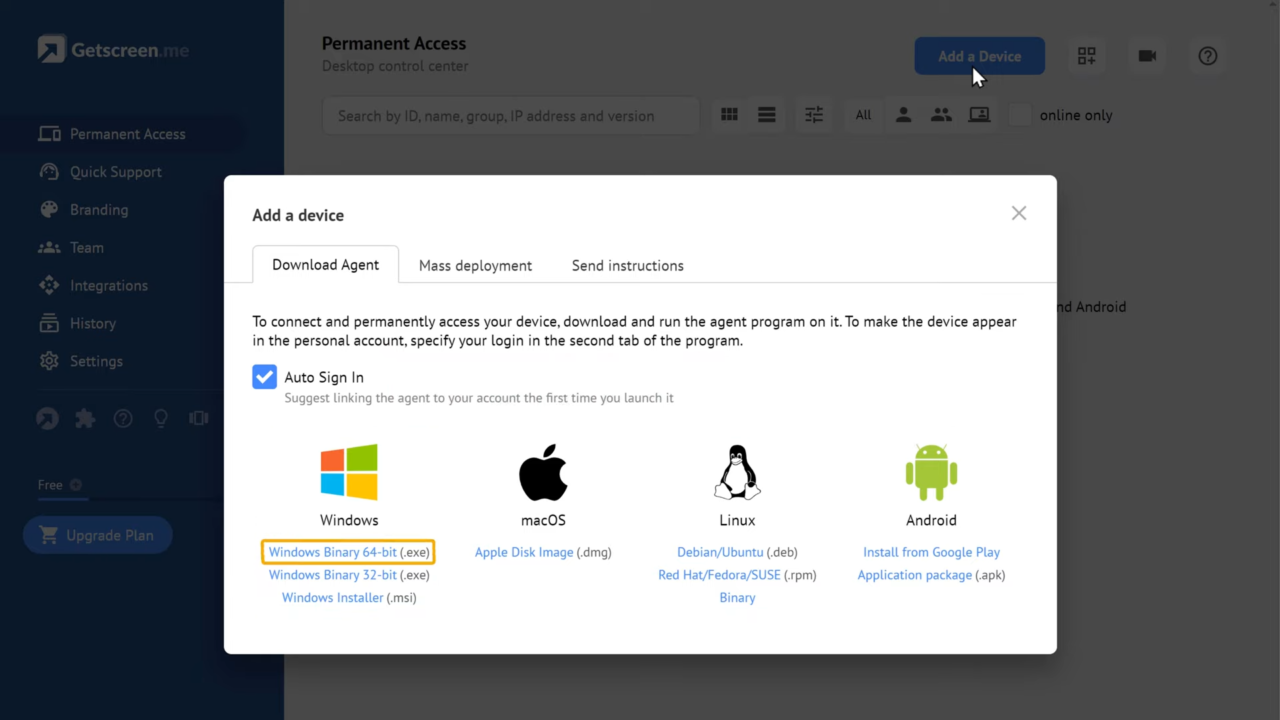Click the Getscreen.me logo

(x=113, y=49)
